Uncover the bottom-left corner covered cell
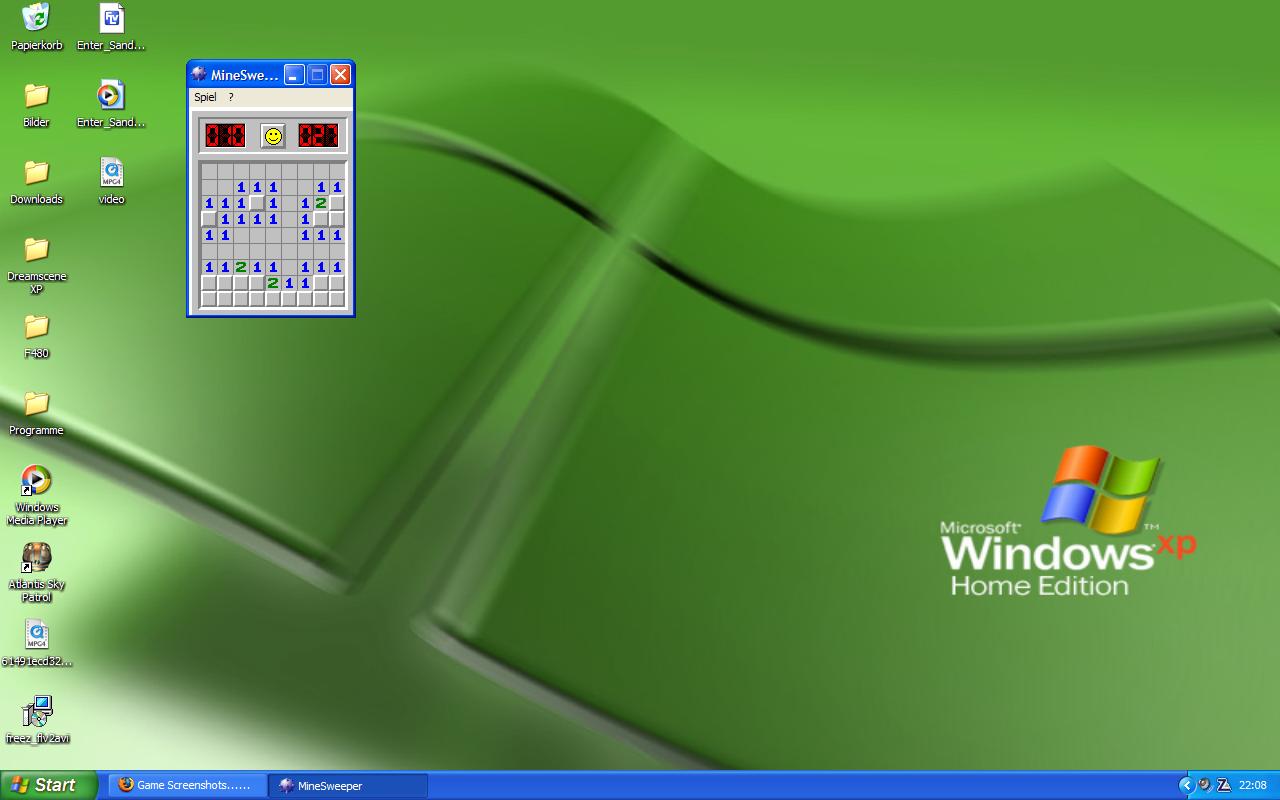This screenshot has width=1280, height=800. click(x=209, y=299)
